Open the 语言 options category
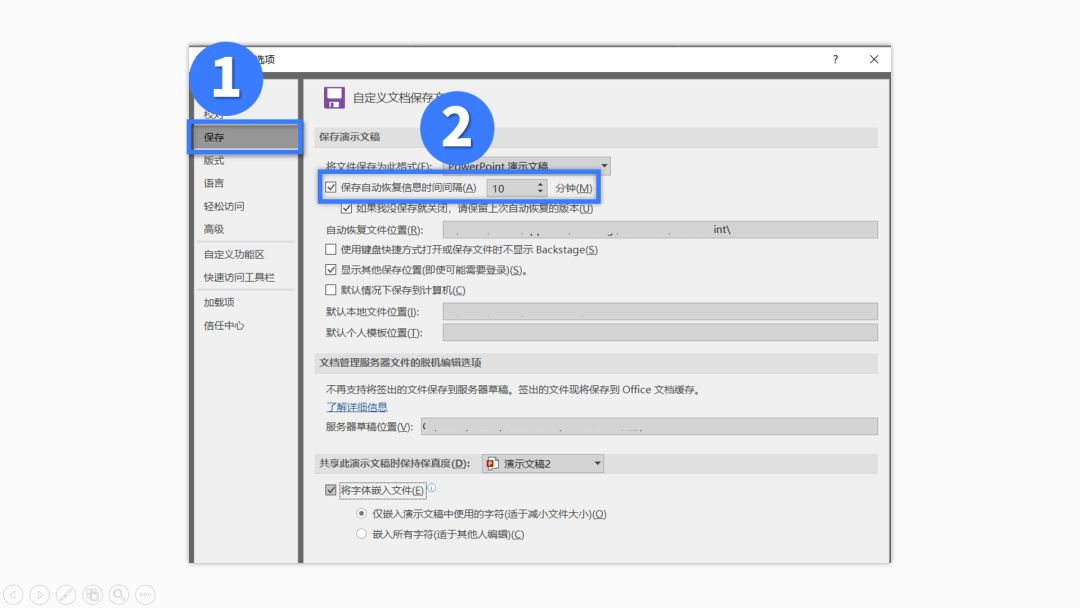The height and width of the screenshot is (608, 1080). coord(214,183)
